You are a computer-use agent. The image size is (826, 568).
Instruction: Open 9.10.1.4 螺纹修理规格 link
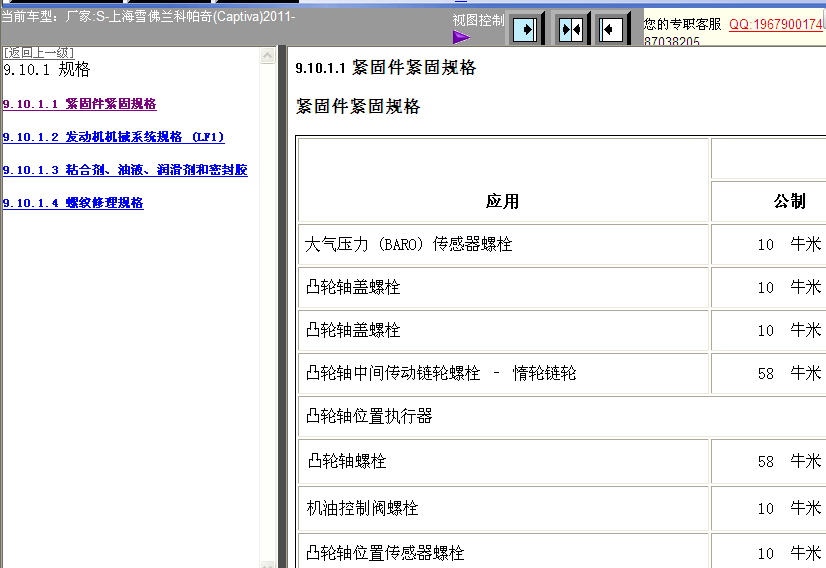[73, 203]
